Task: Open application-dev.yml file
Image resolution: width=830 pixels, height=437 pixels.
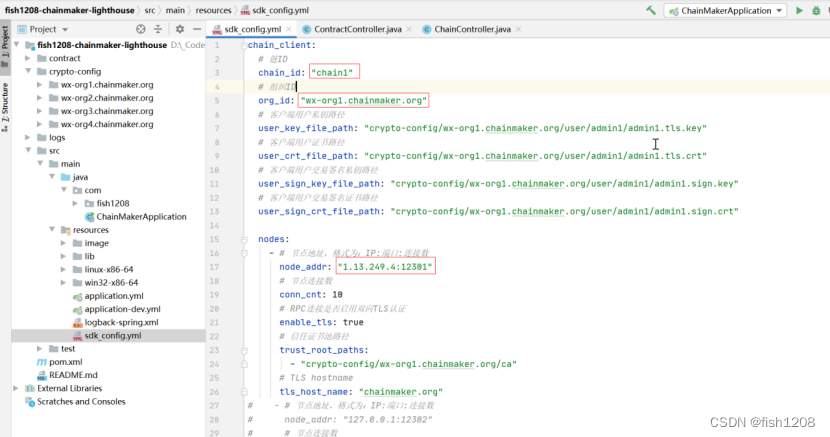Action: [x=122, y=309]
